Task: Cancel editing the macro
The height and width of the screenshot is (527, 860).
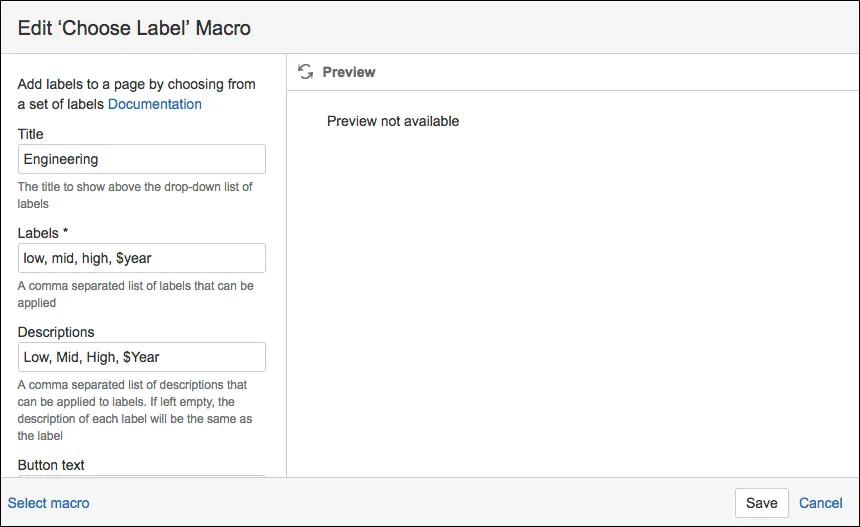Action: (821, 503)
